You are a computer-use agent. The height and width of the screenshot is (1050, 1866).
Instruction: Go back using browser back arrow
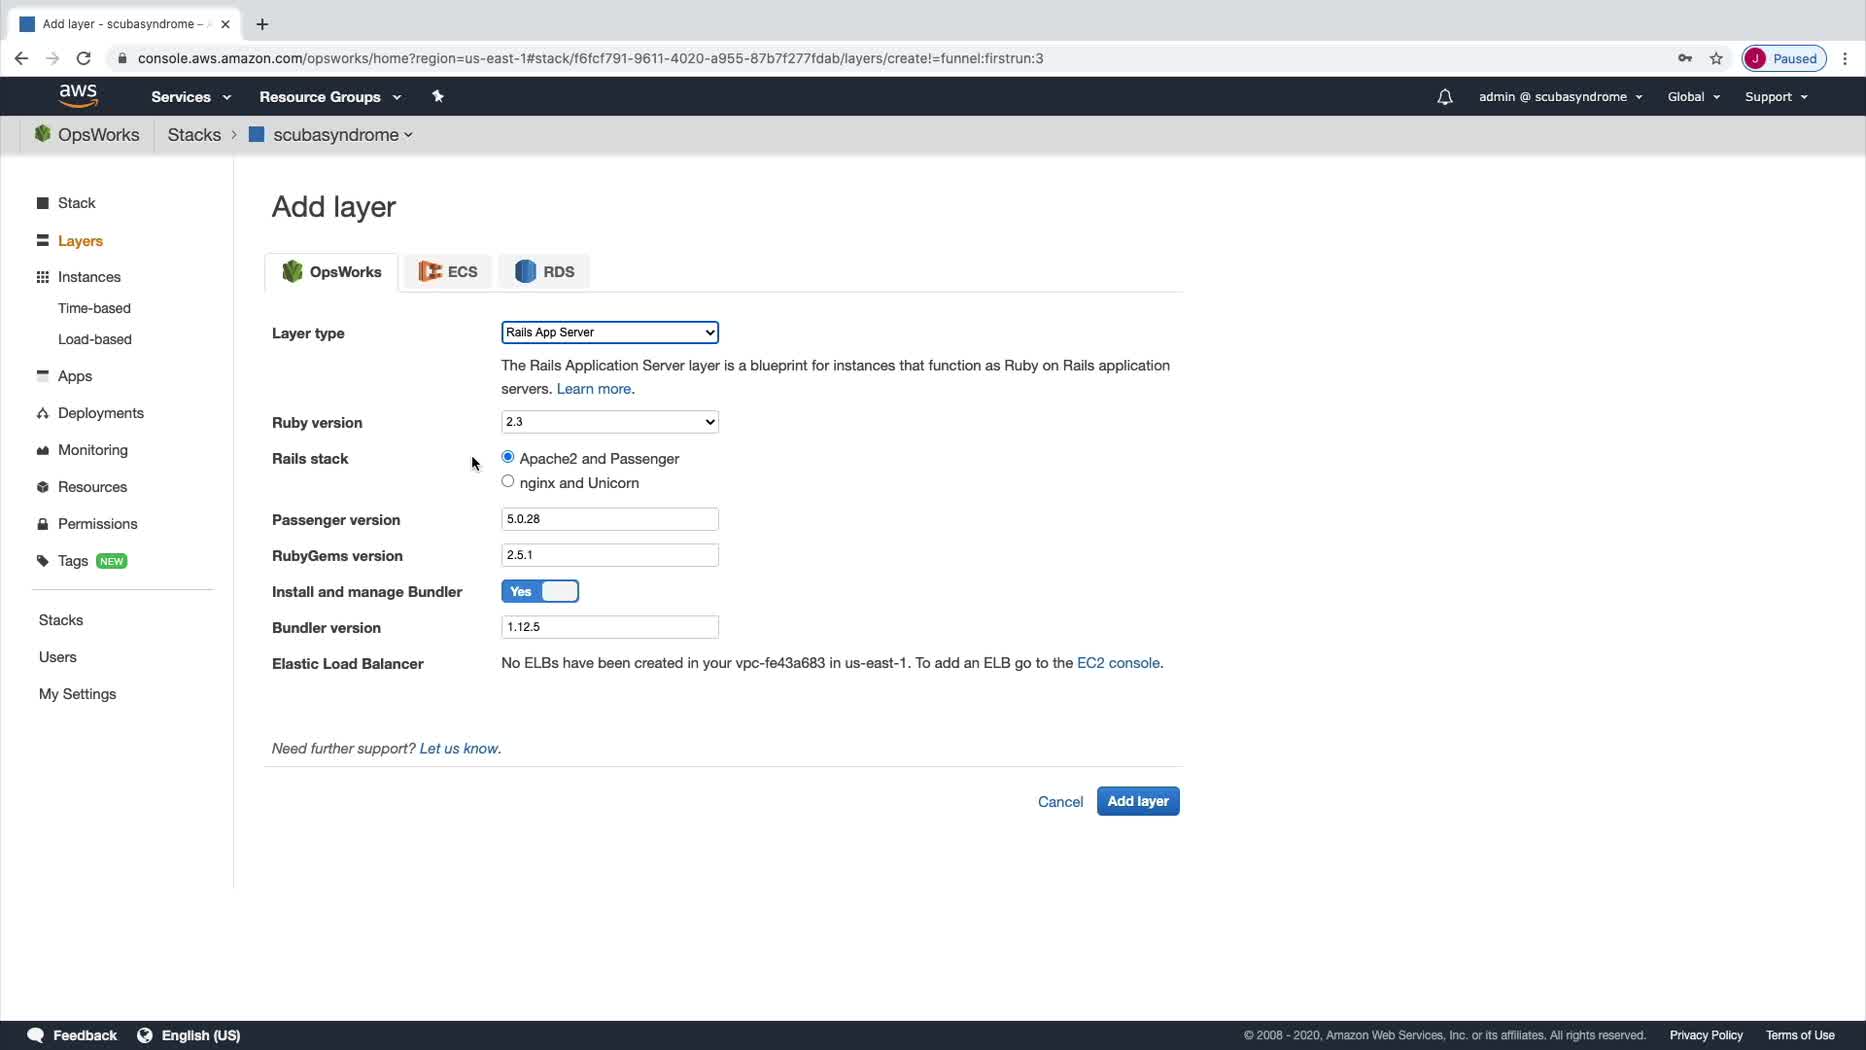[21, 58]
